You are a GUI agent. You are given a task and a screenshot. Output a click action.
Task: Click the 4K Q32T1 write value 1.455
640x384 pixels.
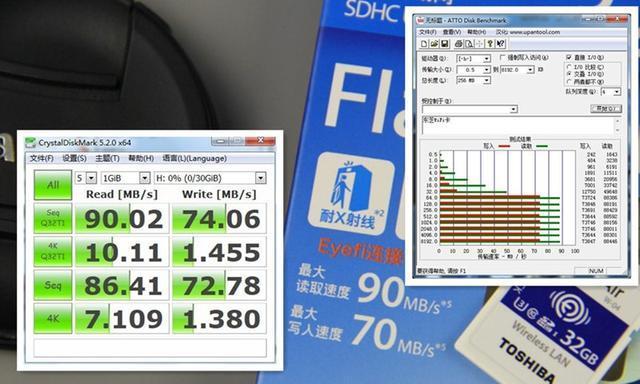coord(220,251)
